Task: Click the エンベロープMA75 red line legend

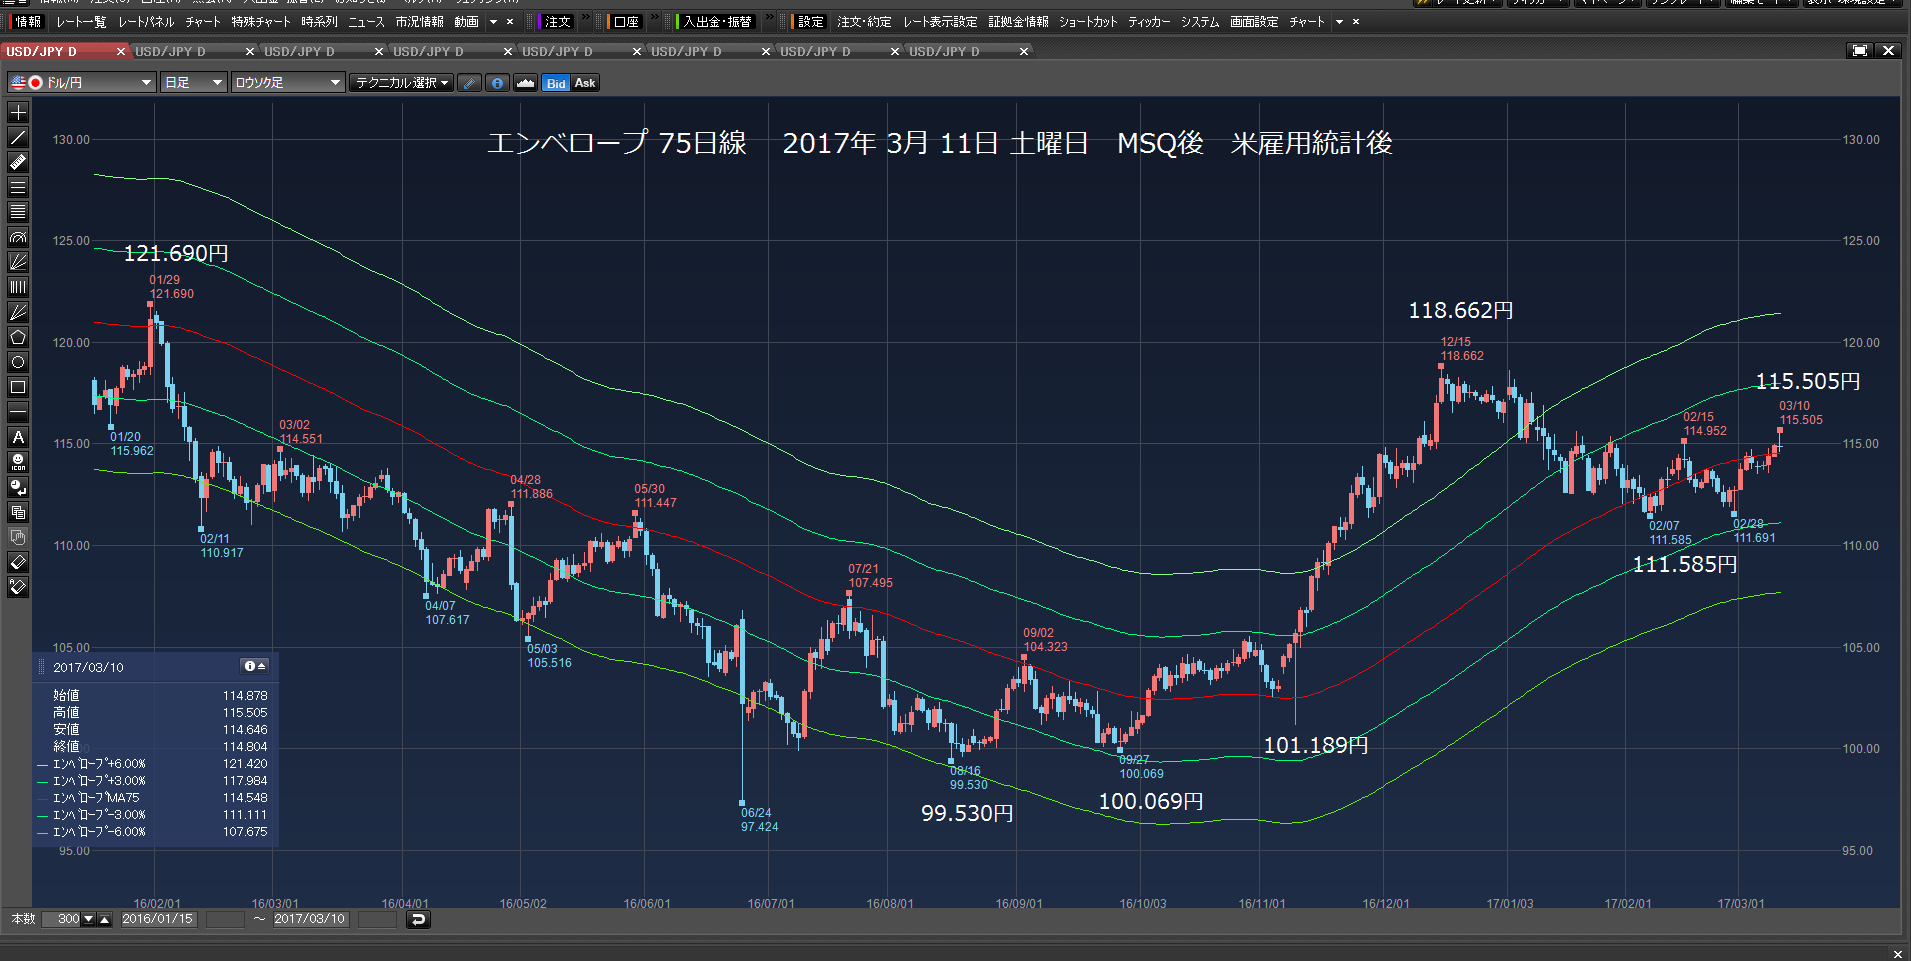Action: click(96, 798)
